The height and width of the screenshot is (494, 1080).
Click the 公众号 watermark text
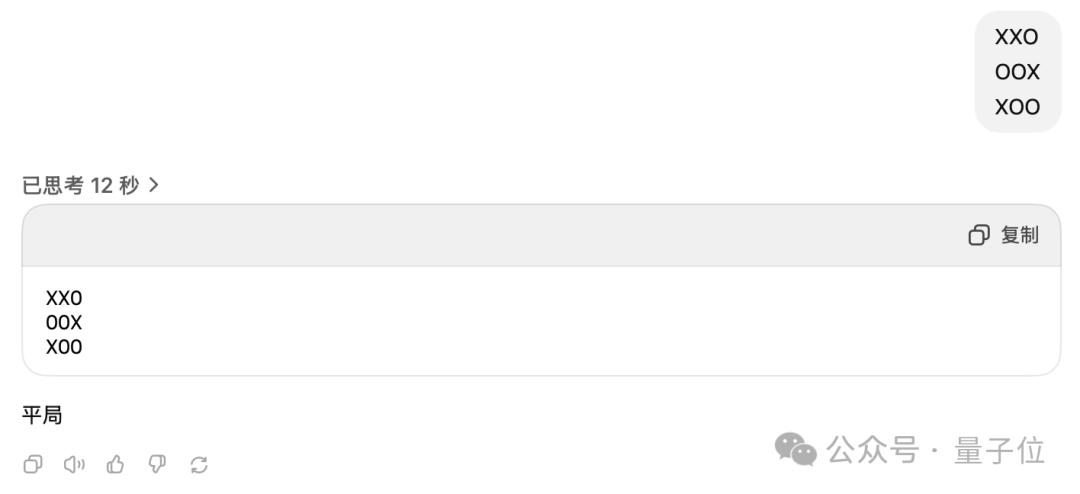pyautogui.click(x=873, y=451)
